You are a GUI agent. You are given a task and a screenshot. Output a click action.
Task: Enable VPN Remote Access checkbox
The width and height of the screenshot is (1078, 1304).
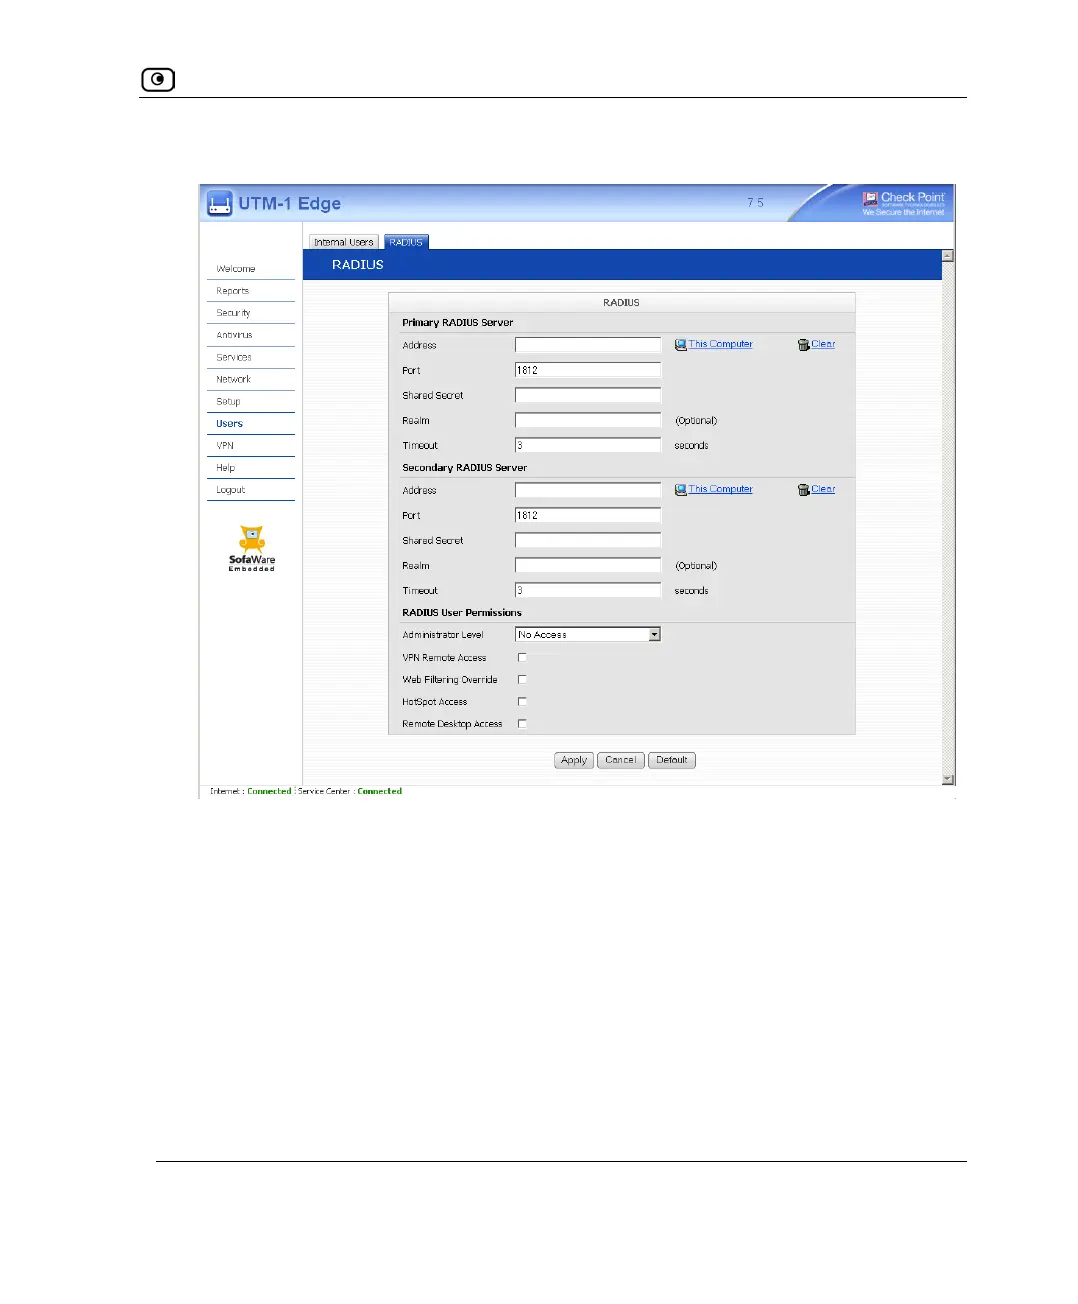pos(522,658)
